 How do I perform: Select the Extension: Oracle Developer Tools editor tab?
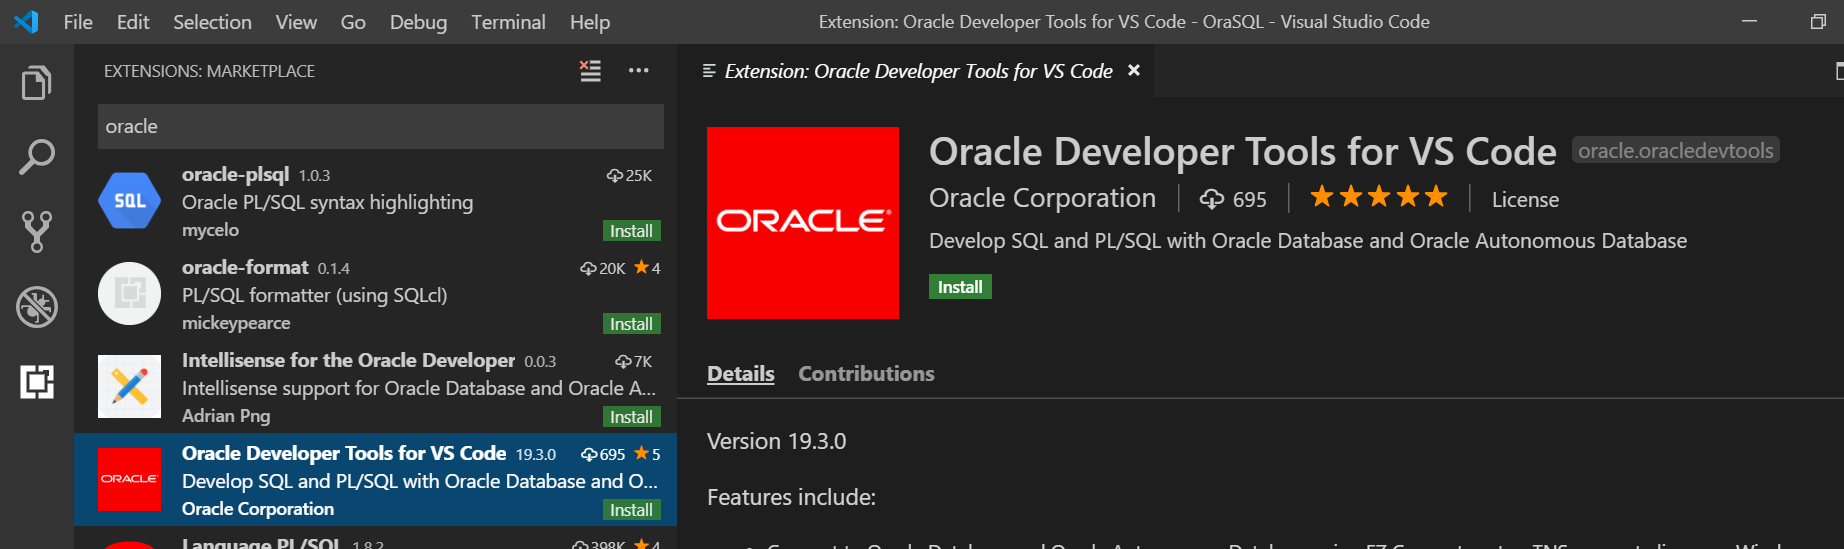pyautogui.click(x=917, y=71)
